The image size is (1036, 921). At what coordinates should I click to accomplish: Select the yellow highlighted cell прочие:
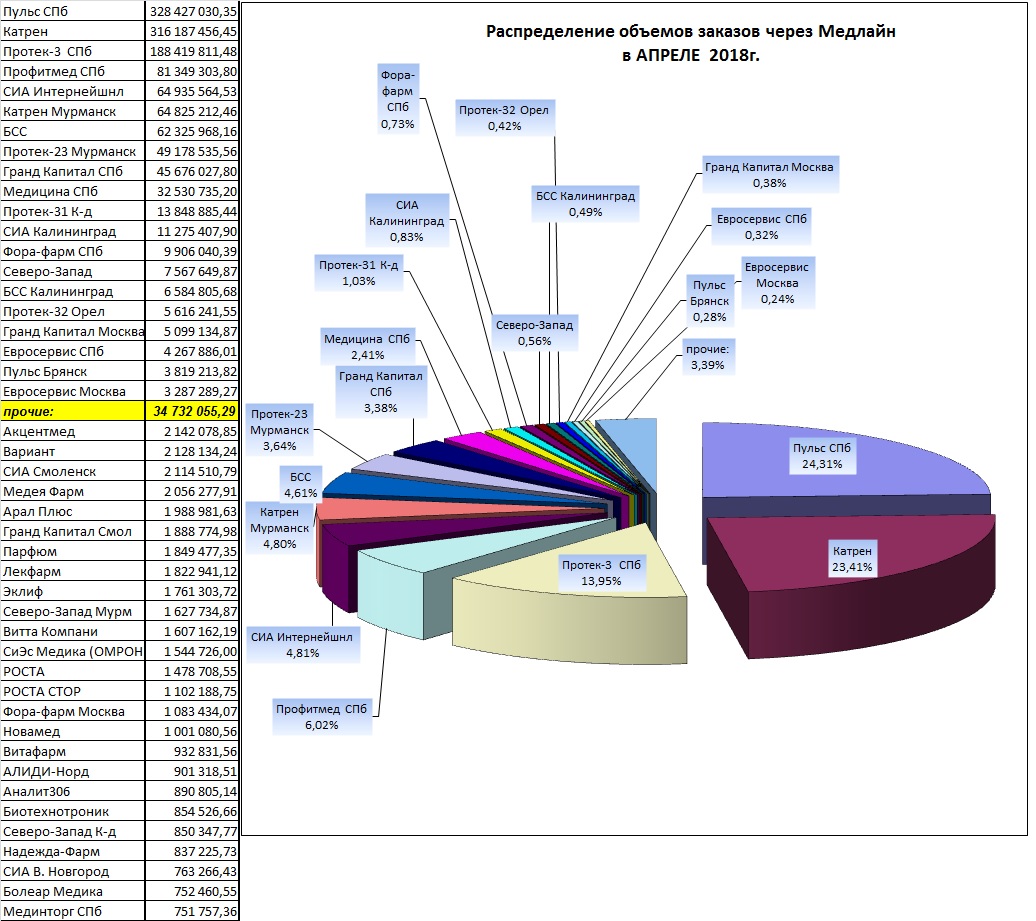click(72, 411)
